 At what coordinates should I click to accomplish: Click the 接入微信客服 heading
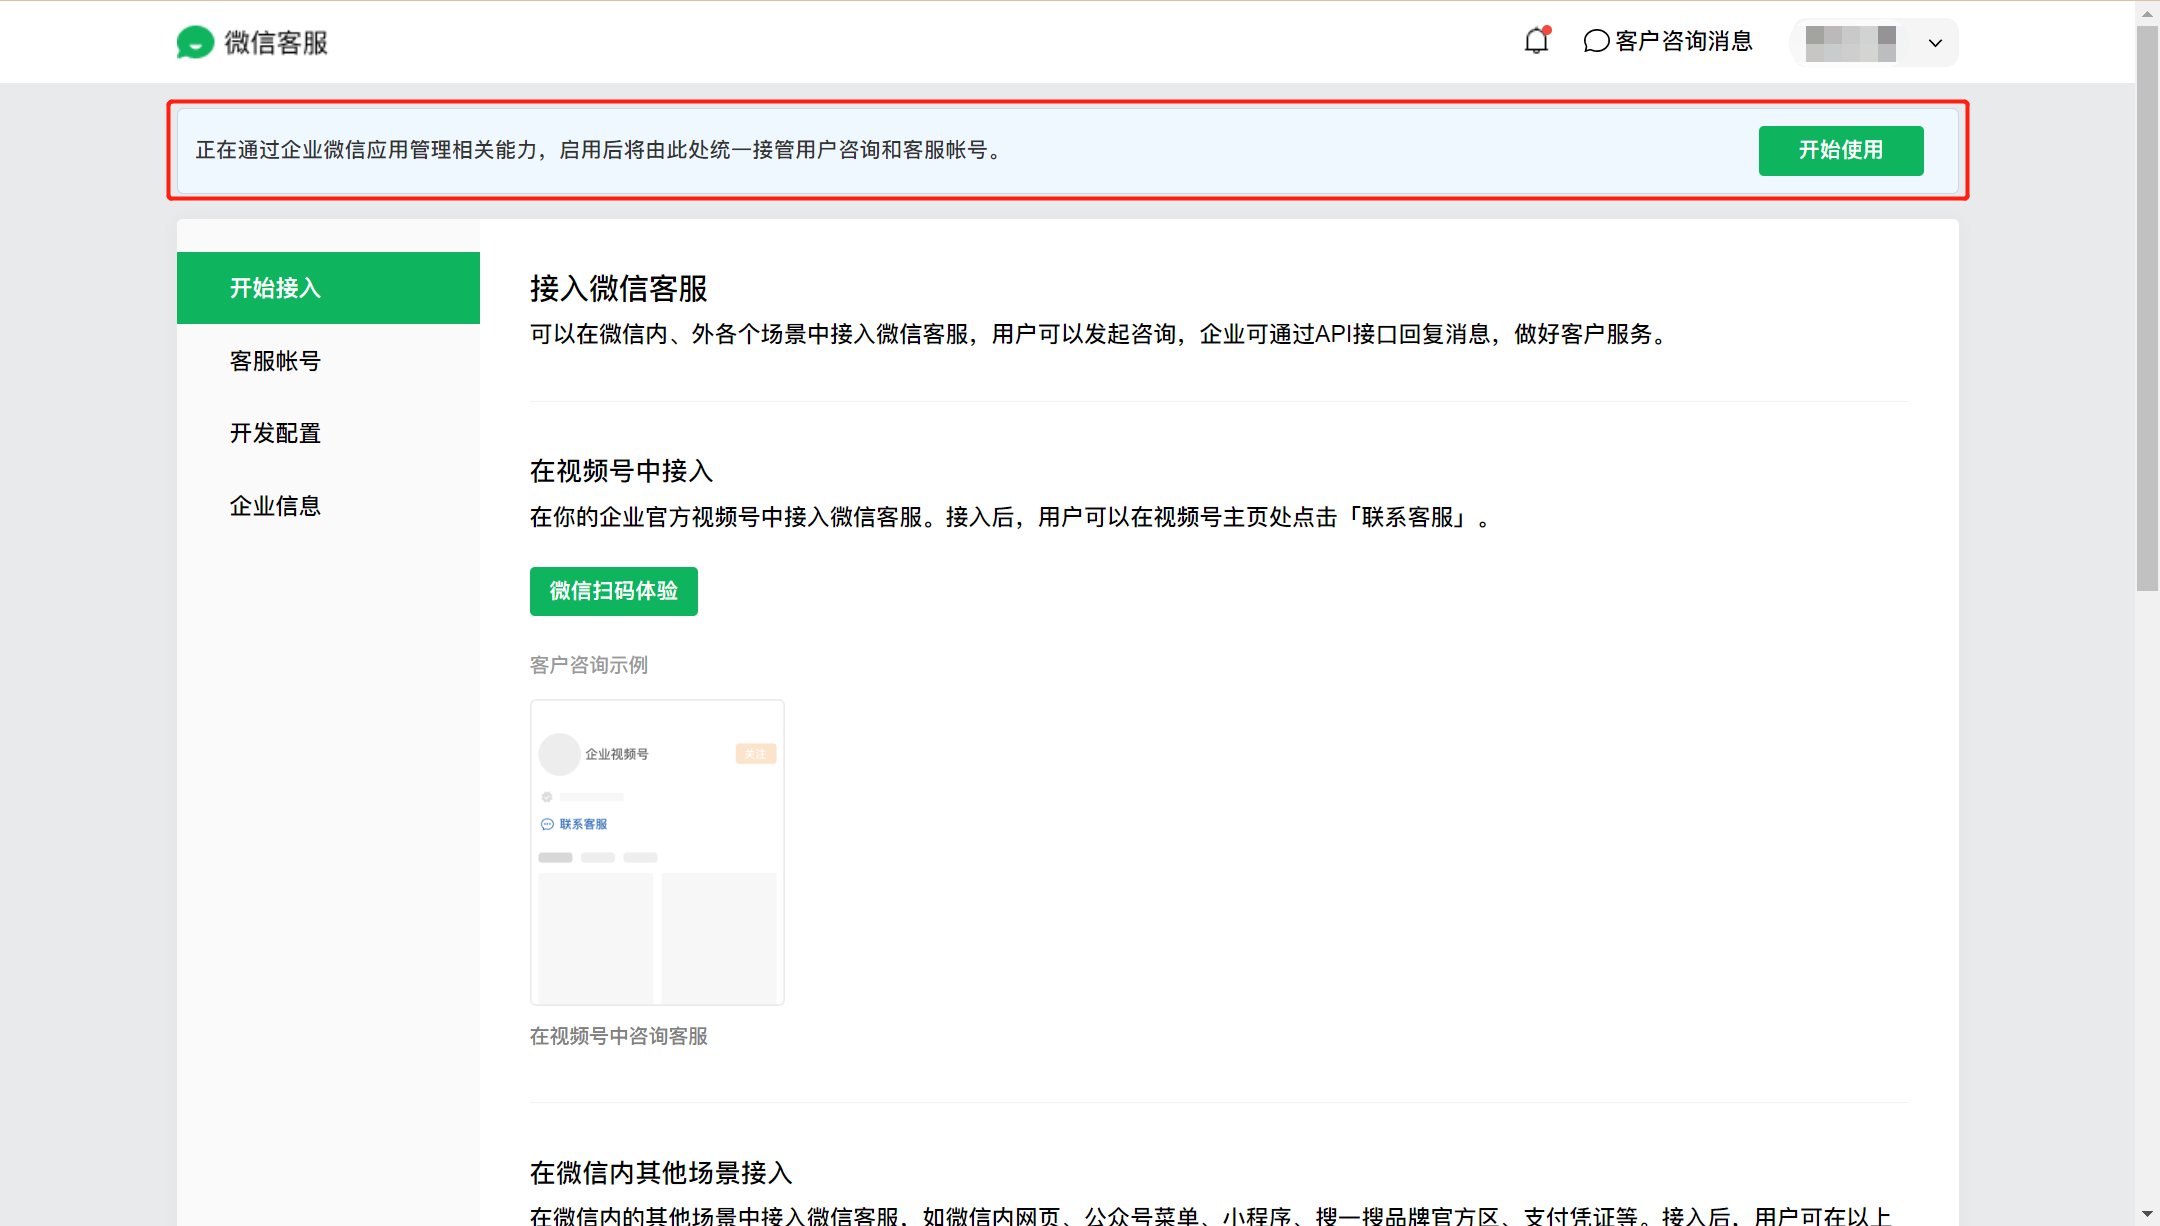619,289
